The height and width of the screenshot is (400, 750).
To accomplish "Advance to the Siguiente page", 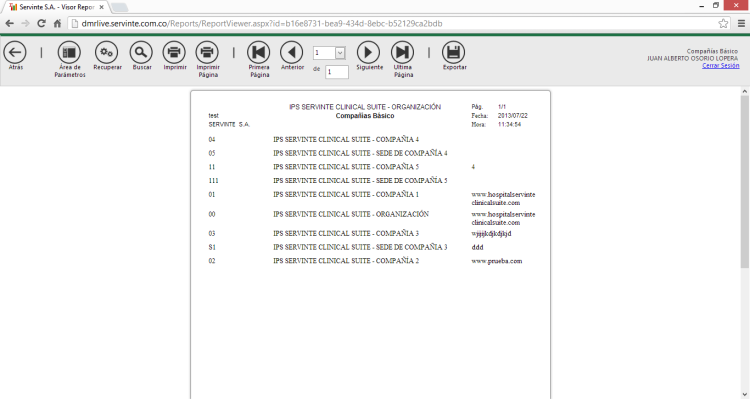I will [x=369, y=52].
